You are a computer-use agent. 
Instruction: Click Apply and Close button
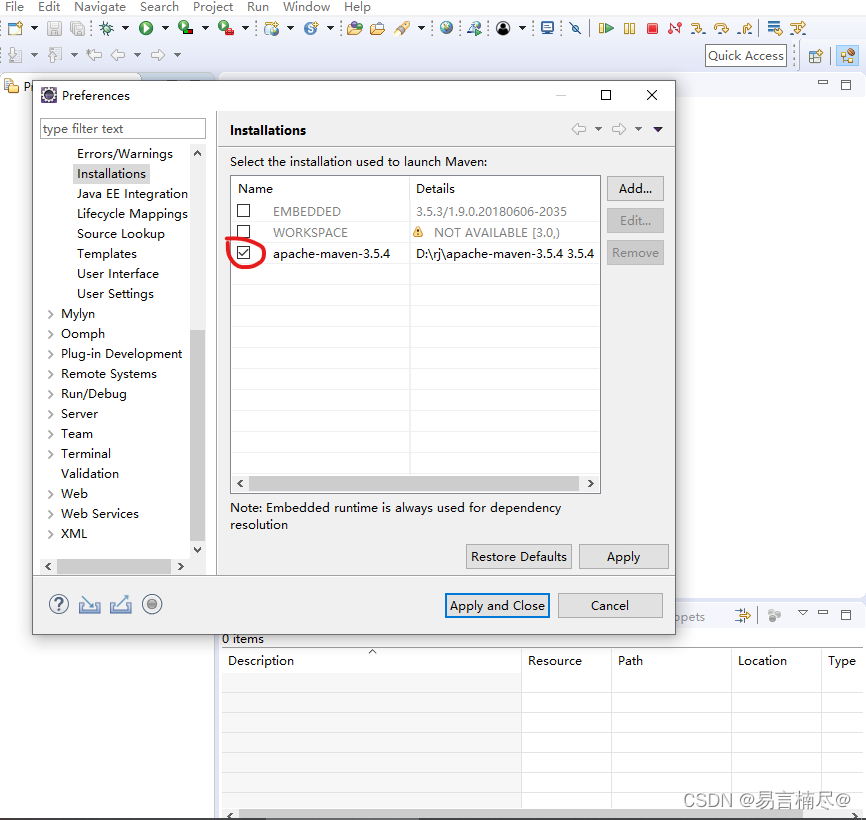point(497,606)
